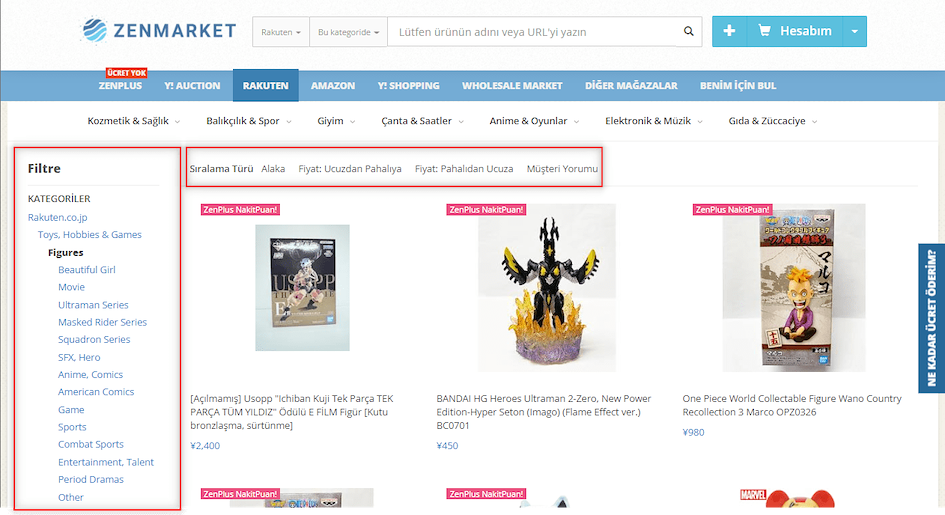Select the Figures category
Viewport: 945px width, 515px height.
pyautogui.click(x=66, y=252)
